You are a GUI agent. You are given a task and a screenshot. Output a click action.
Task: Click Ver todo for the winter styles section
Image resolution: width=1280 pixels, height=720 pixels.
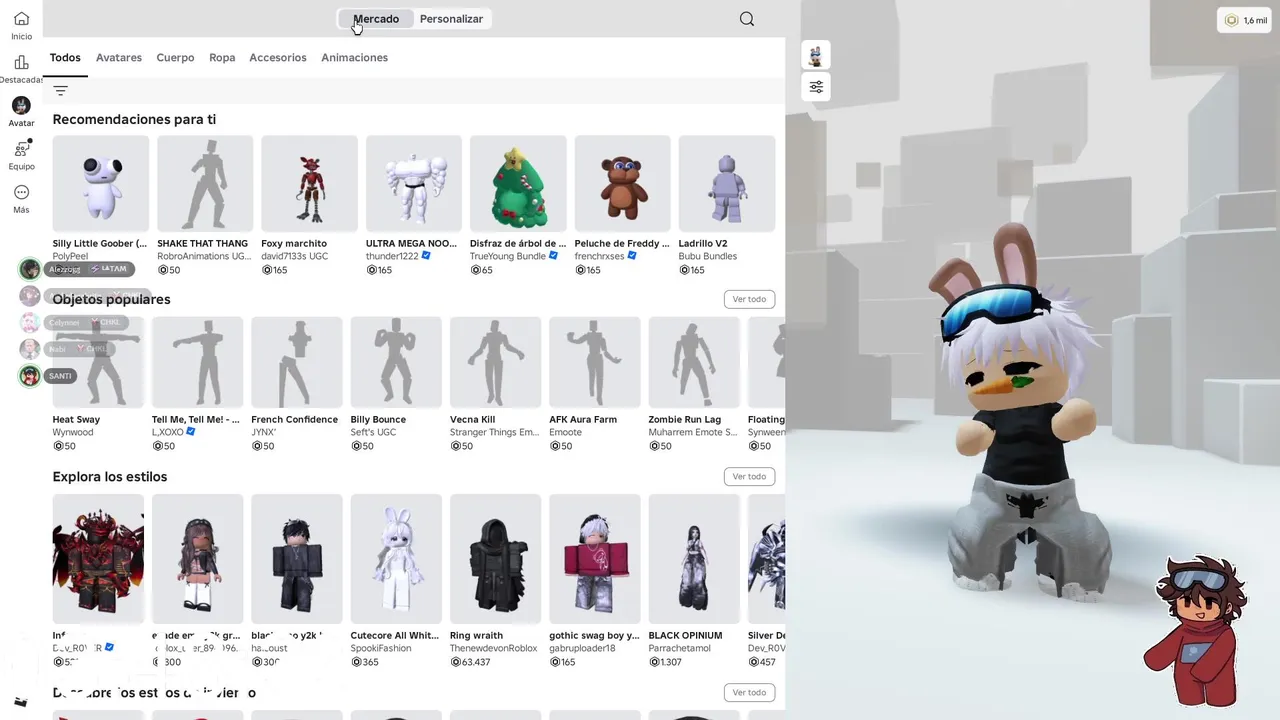coord(749,692)
